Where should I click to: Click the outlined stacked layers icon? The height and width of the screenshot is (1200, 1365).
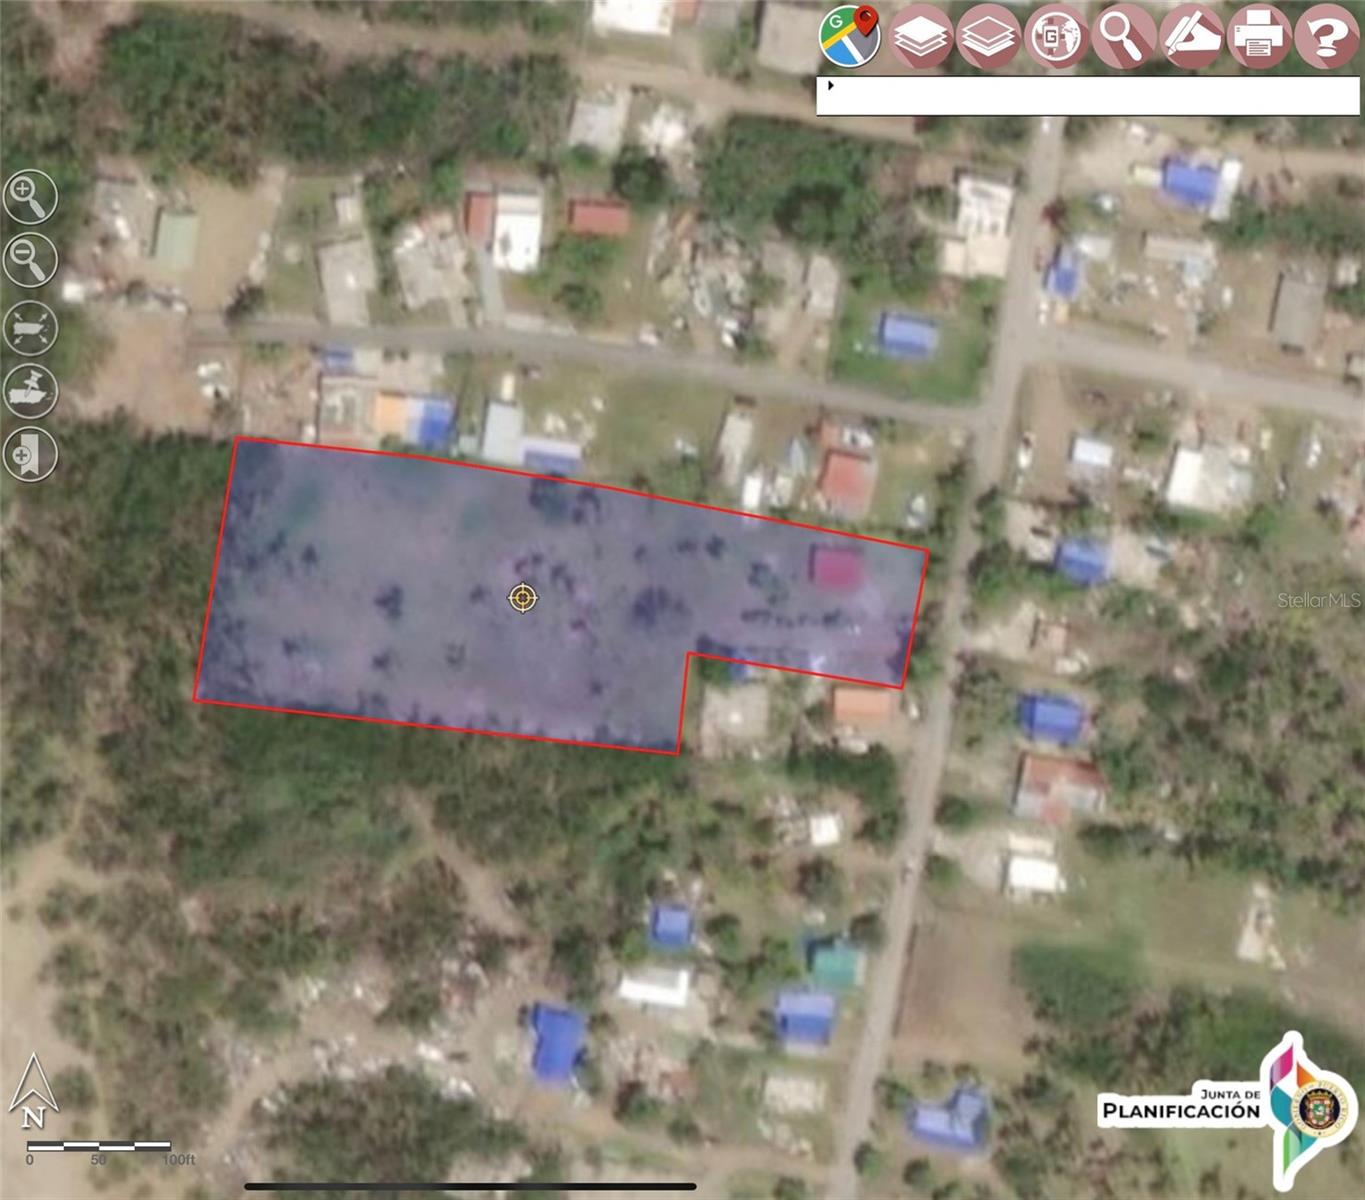988,37
